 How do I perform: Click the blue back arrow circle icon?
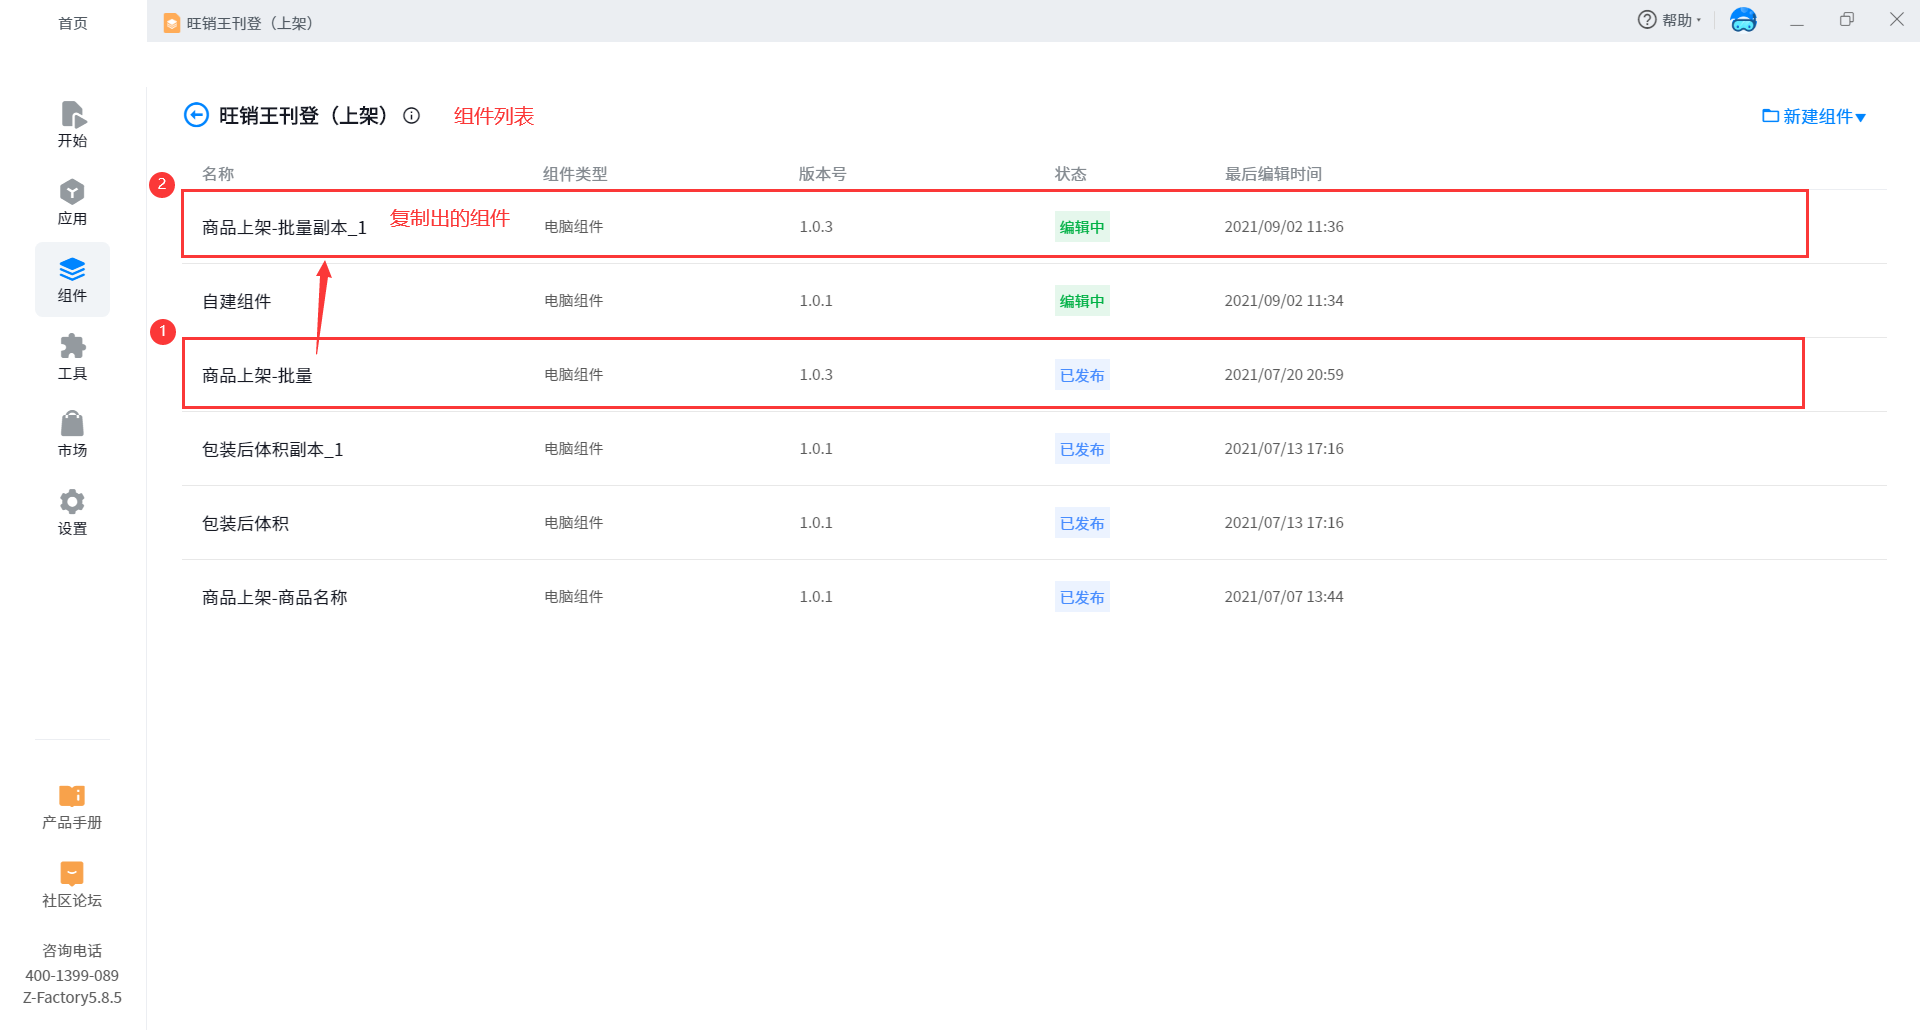tap(196, 116)
